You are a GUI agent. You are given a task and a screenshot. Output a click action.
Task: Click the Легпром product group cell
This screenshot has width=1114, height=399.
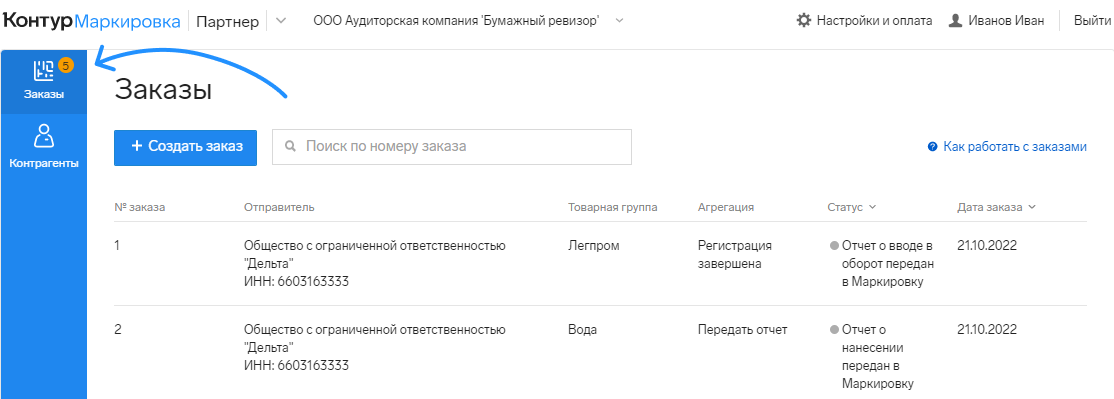tap(594, 246)
